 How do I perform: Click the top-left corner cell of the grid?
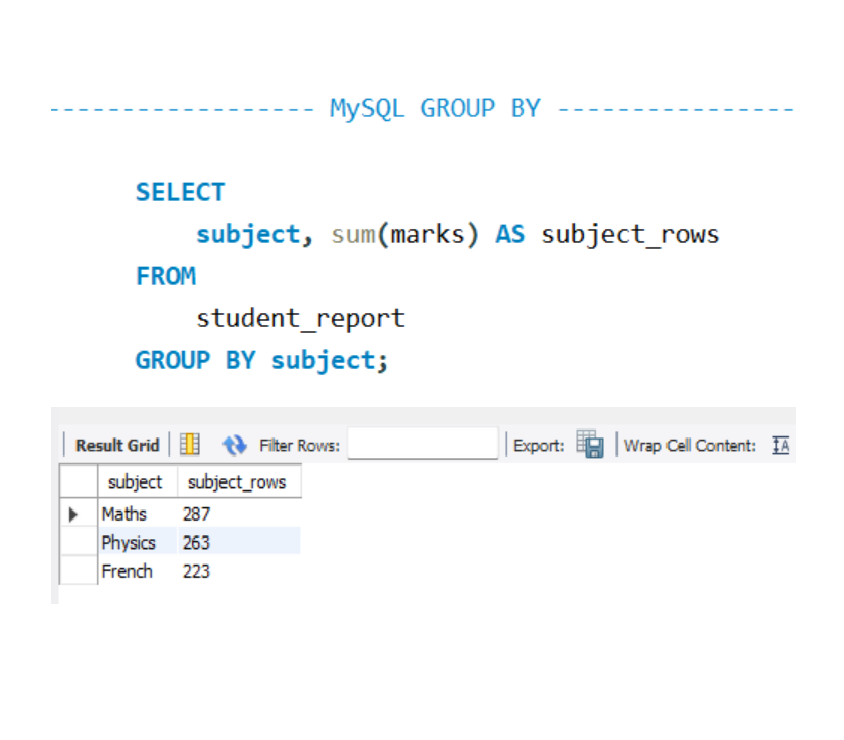click(x=79, y=482)
